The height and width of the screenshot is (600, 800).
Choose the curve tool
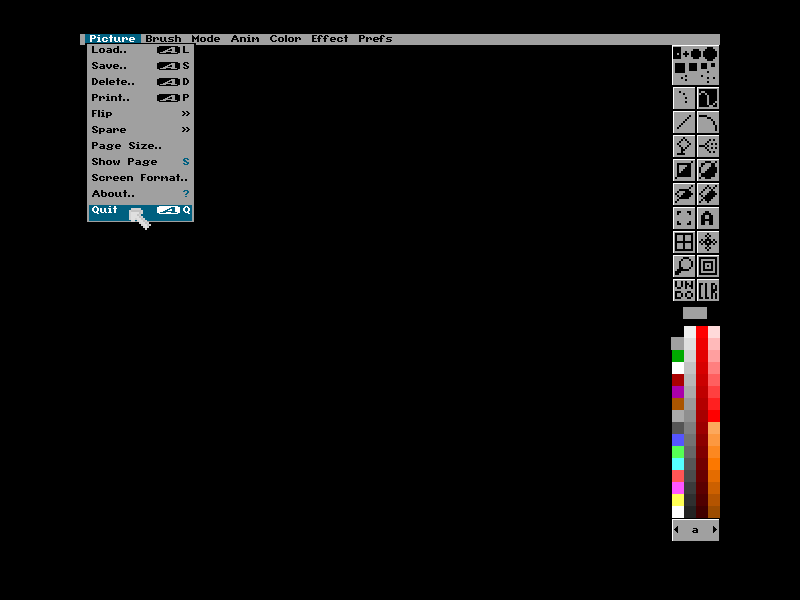point(708,122)
